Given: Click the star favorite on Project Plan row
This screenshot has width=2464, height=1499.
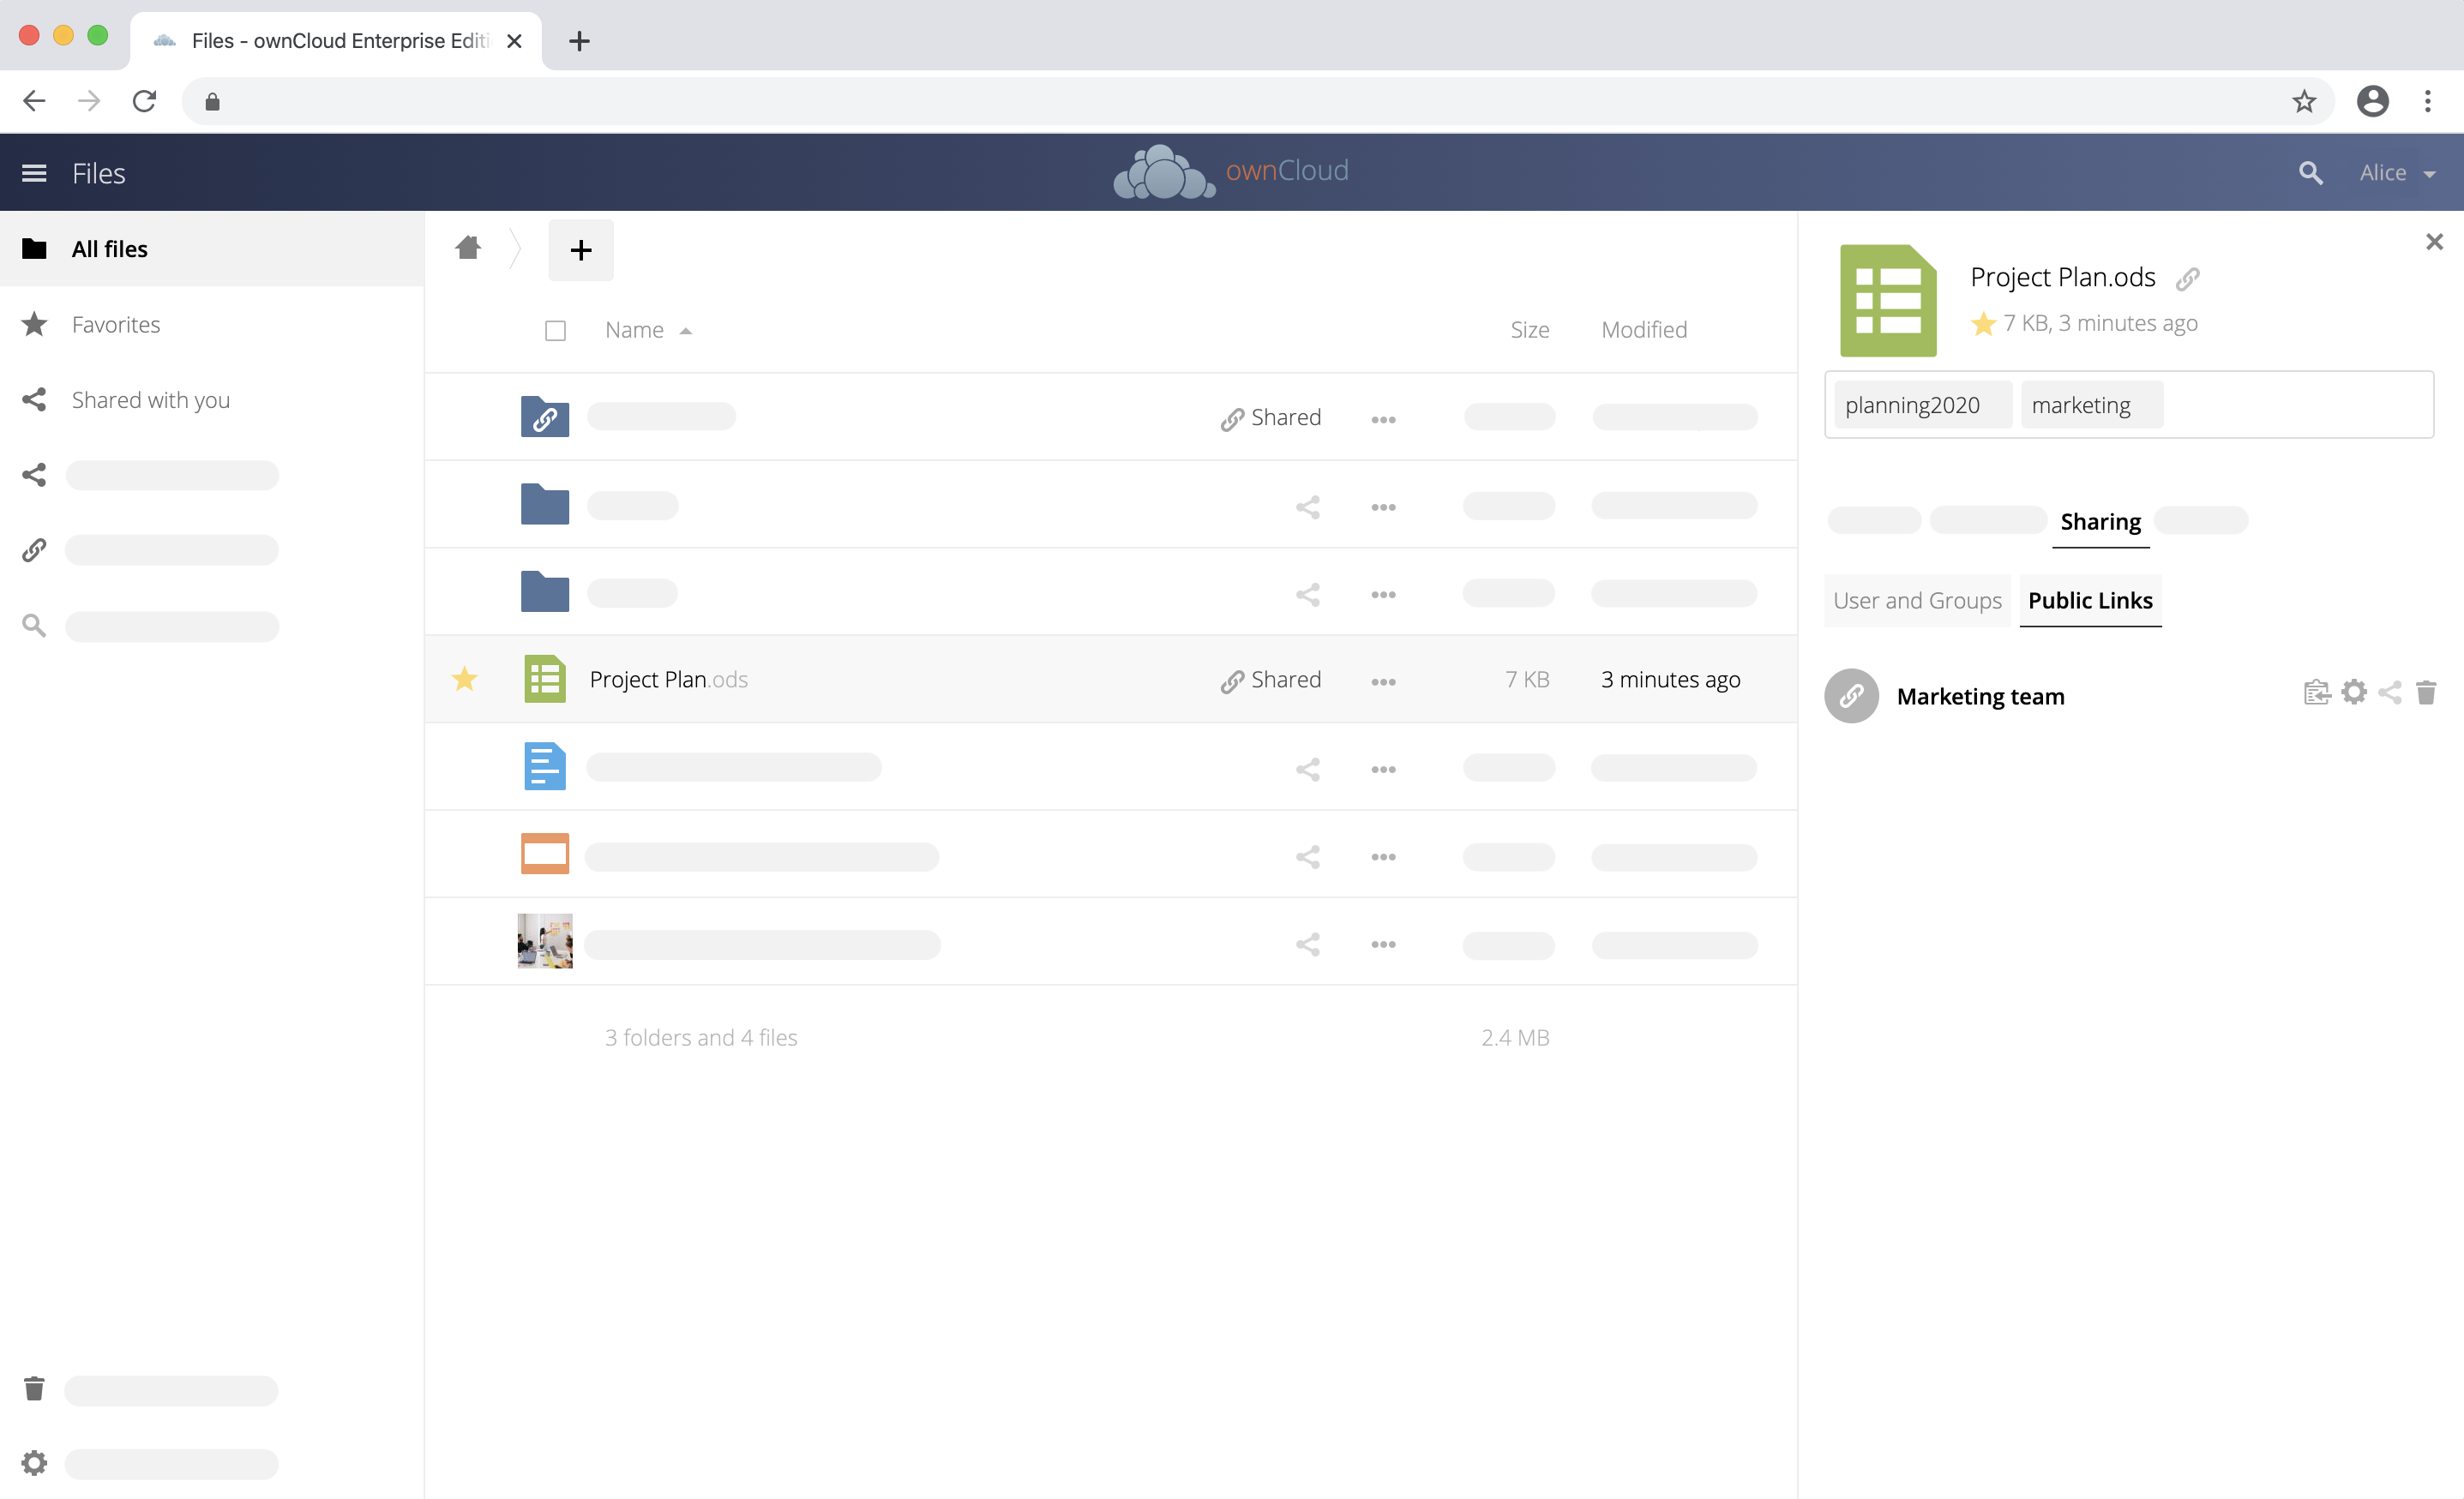Looking at the screenshot, I should pyautogui.click(x=463, y=677).
